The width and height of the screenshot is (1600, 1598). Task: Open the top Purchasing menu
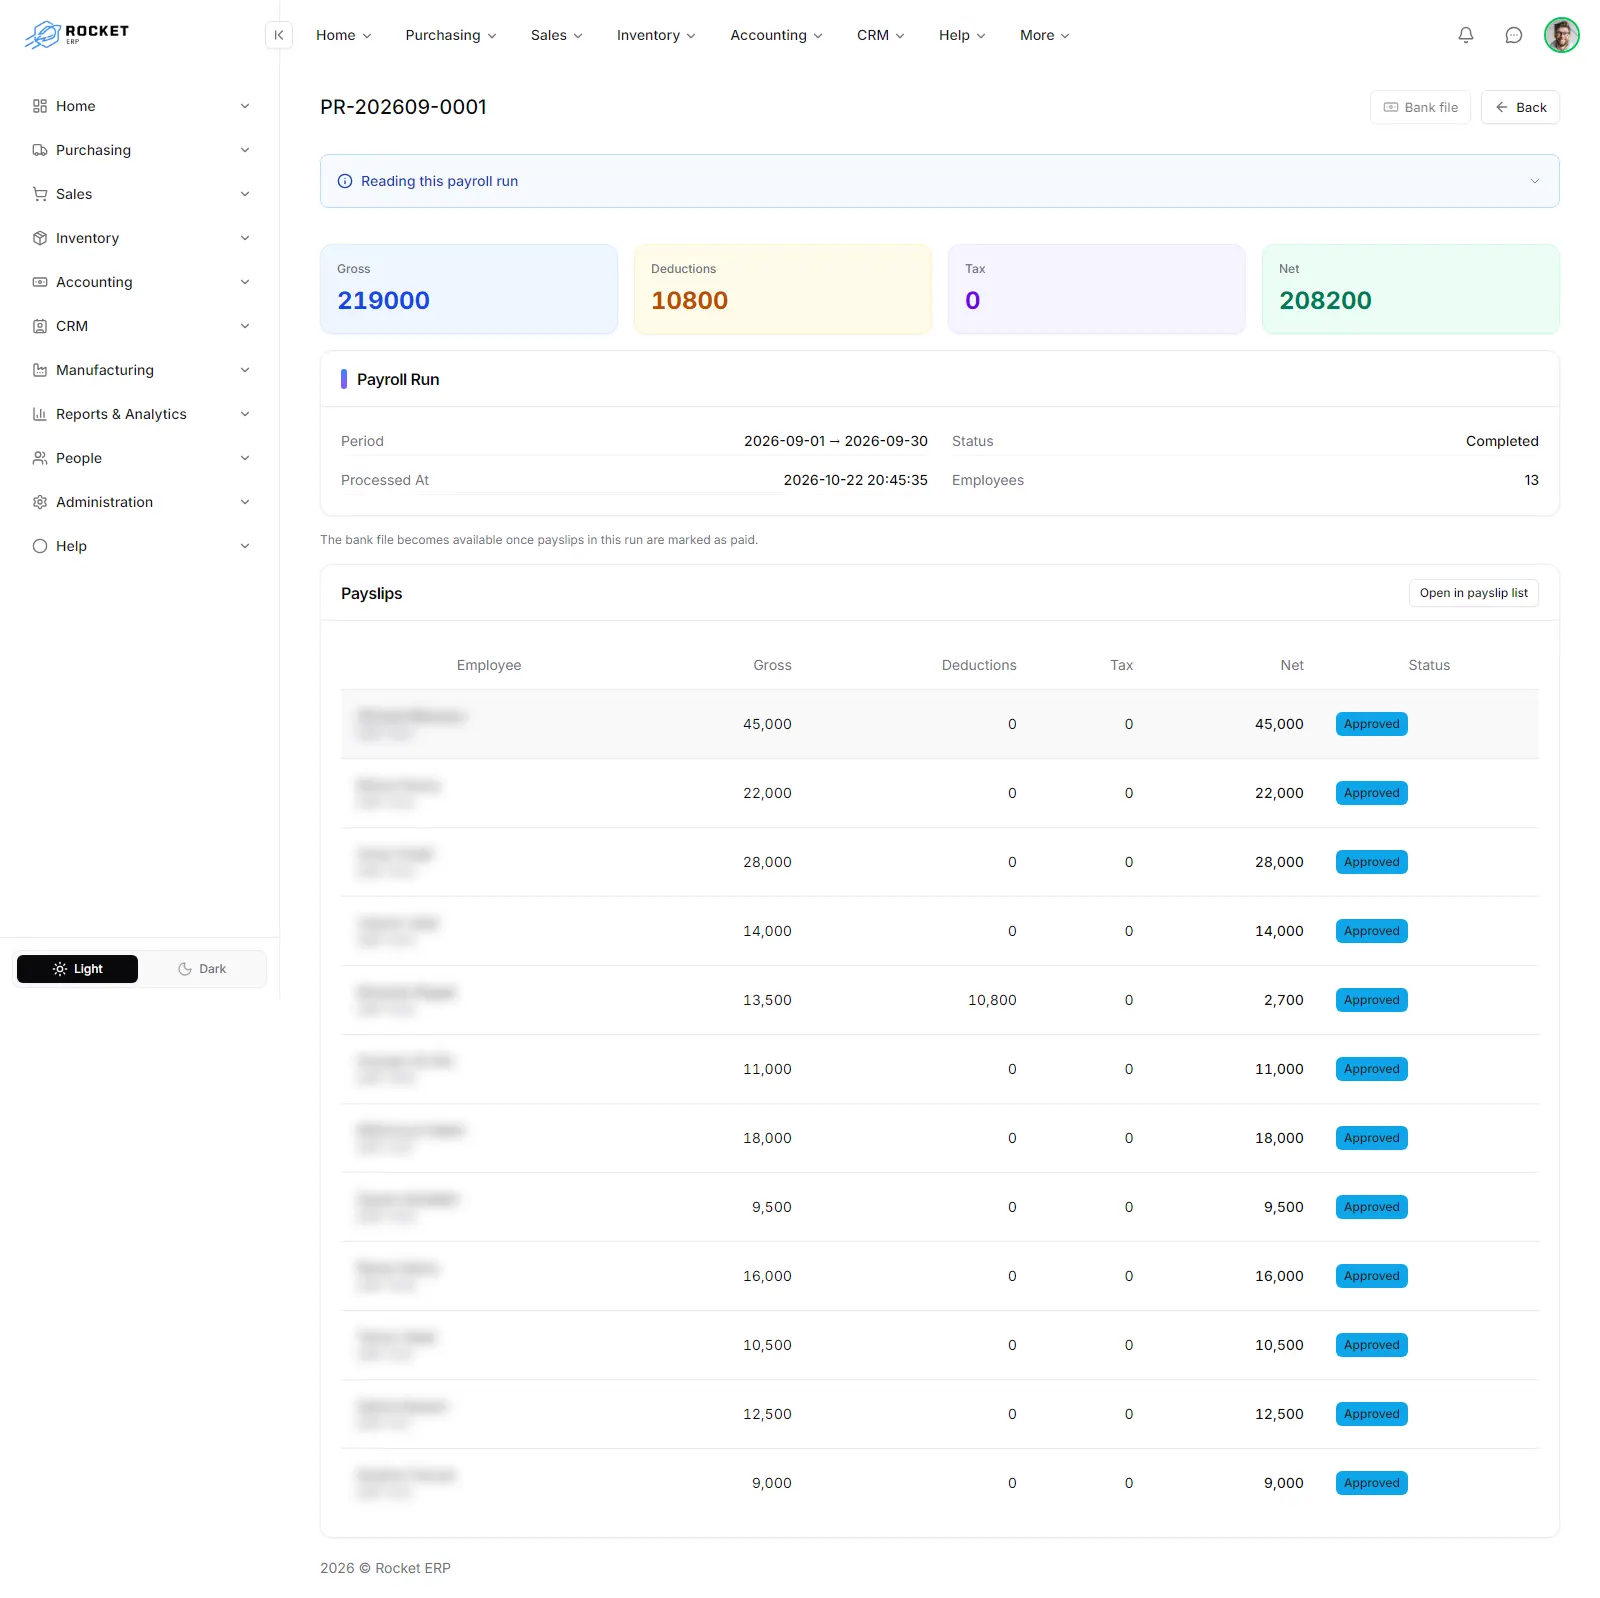click(451, 35)
